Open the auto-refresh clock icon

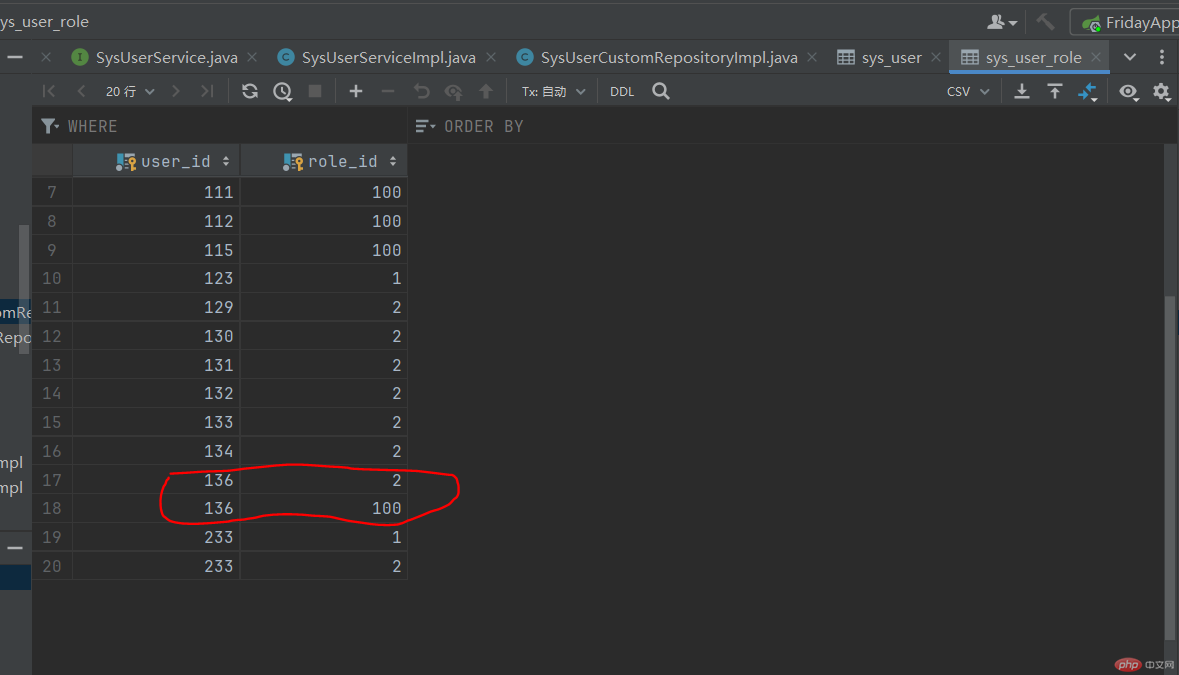pos(283,92)
